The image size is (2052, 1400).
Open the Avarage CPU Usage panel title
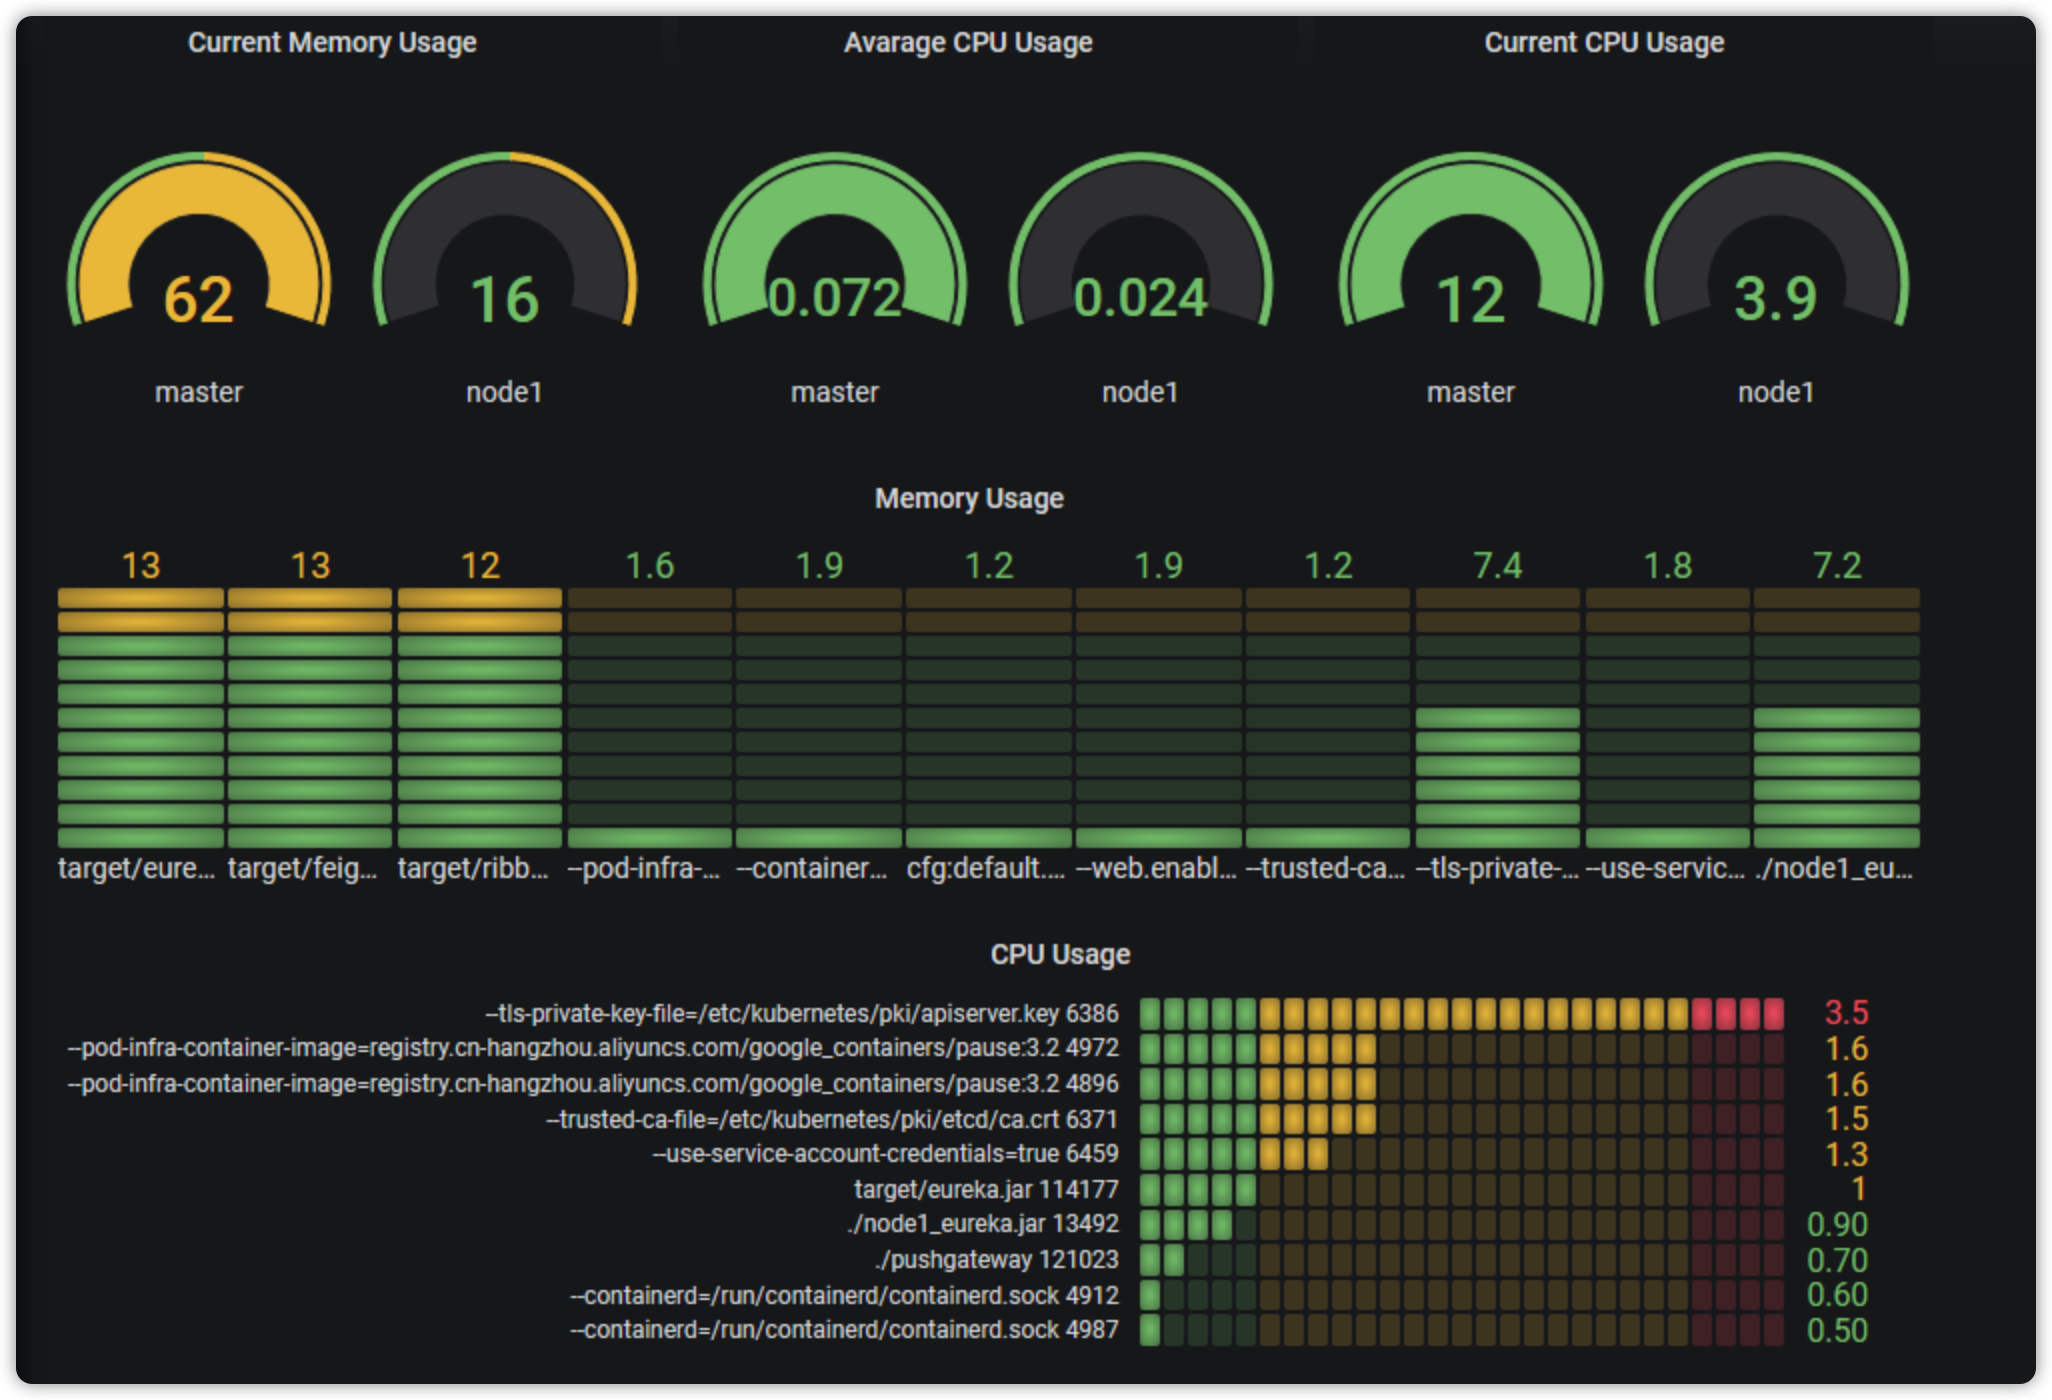[968, 43]
